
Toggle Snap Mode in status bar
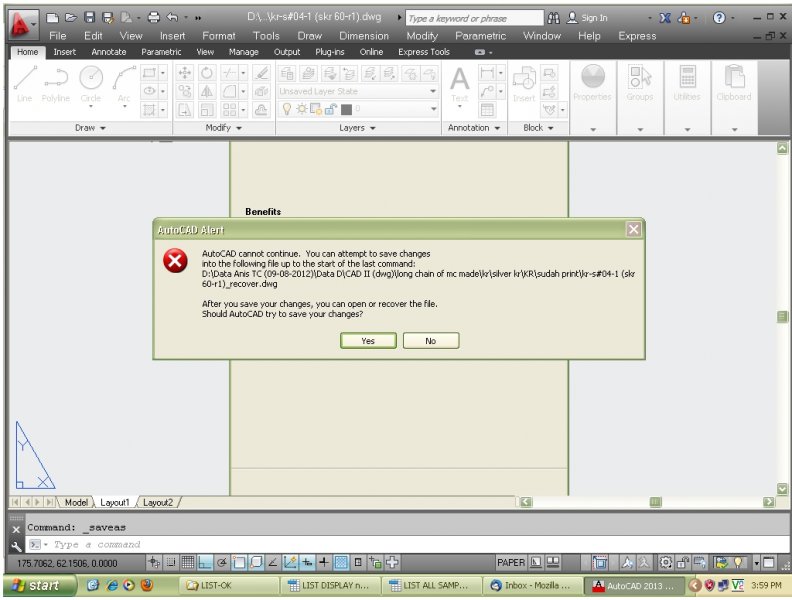[x=171, y=562]
